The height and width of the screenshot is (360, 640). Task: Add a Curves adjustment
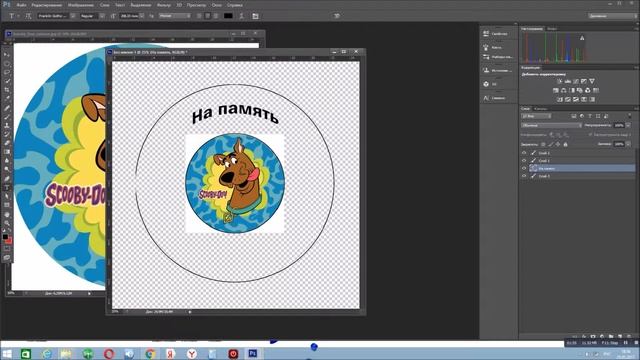pos(576,81)
